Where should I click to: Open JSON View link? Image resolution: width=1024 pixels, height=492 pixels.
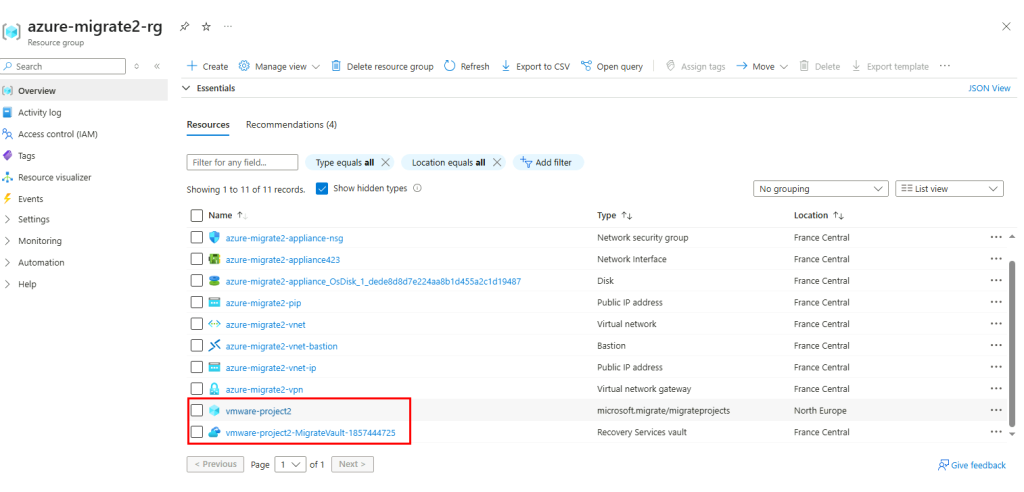(x=989, y=88)
